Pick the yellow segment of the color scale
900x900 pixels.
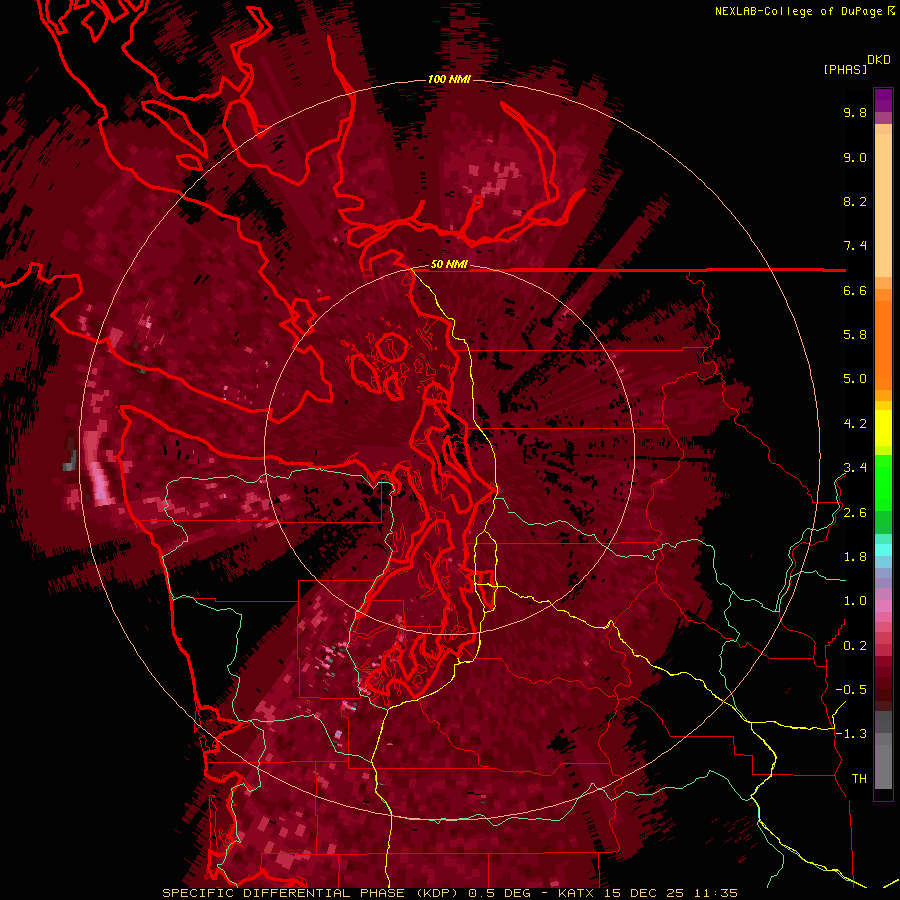883,428
